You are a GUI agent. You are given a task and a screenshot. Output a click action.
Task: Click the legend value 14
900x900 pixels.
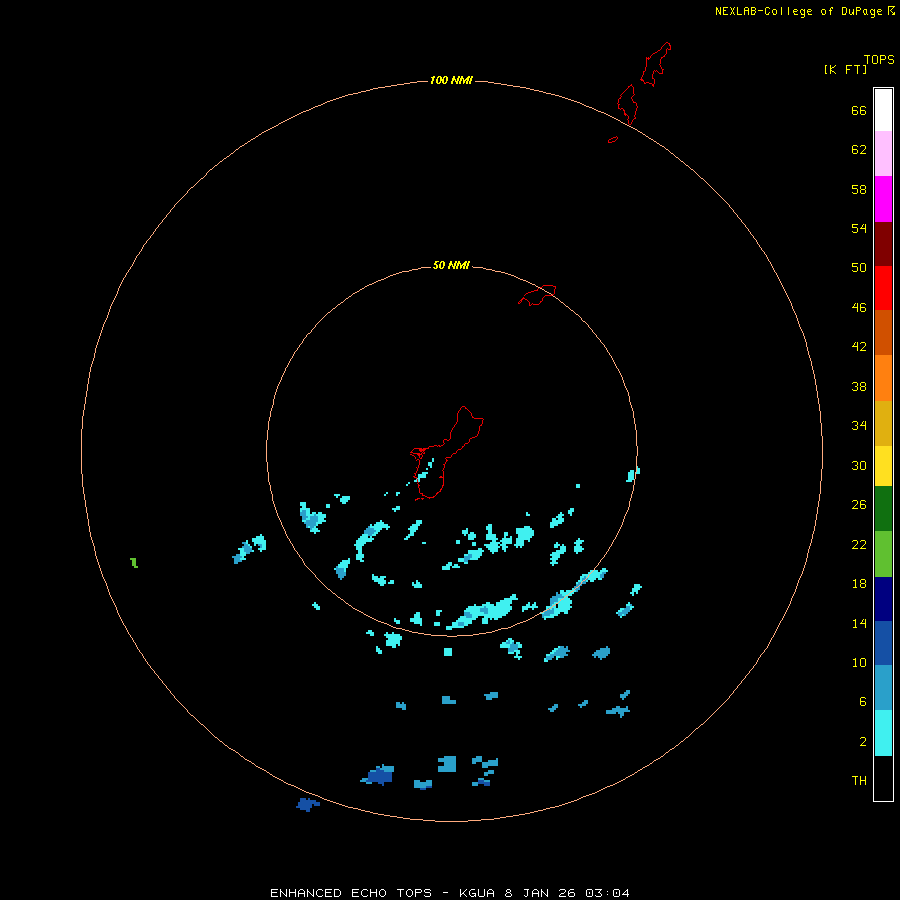(859, 623)
